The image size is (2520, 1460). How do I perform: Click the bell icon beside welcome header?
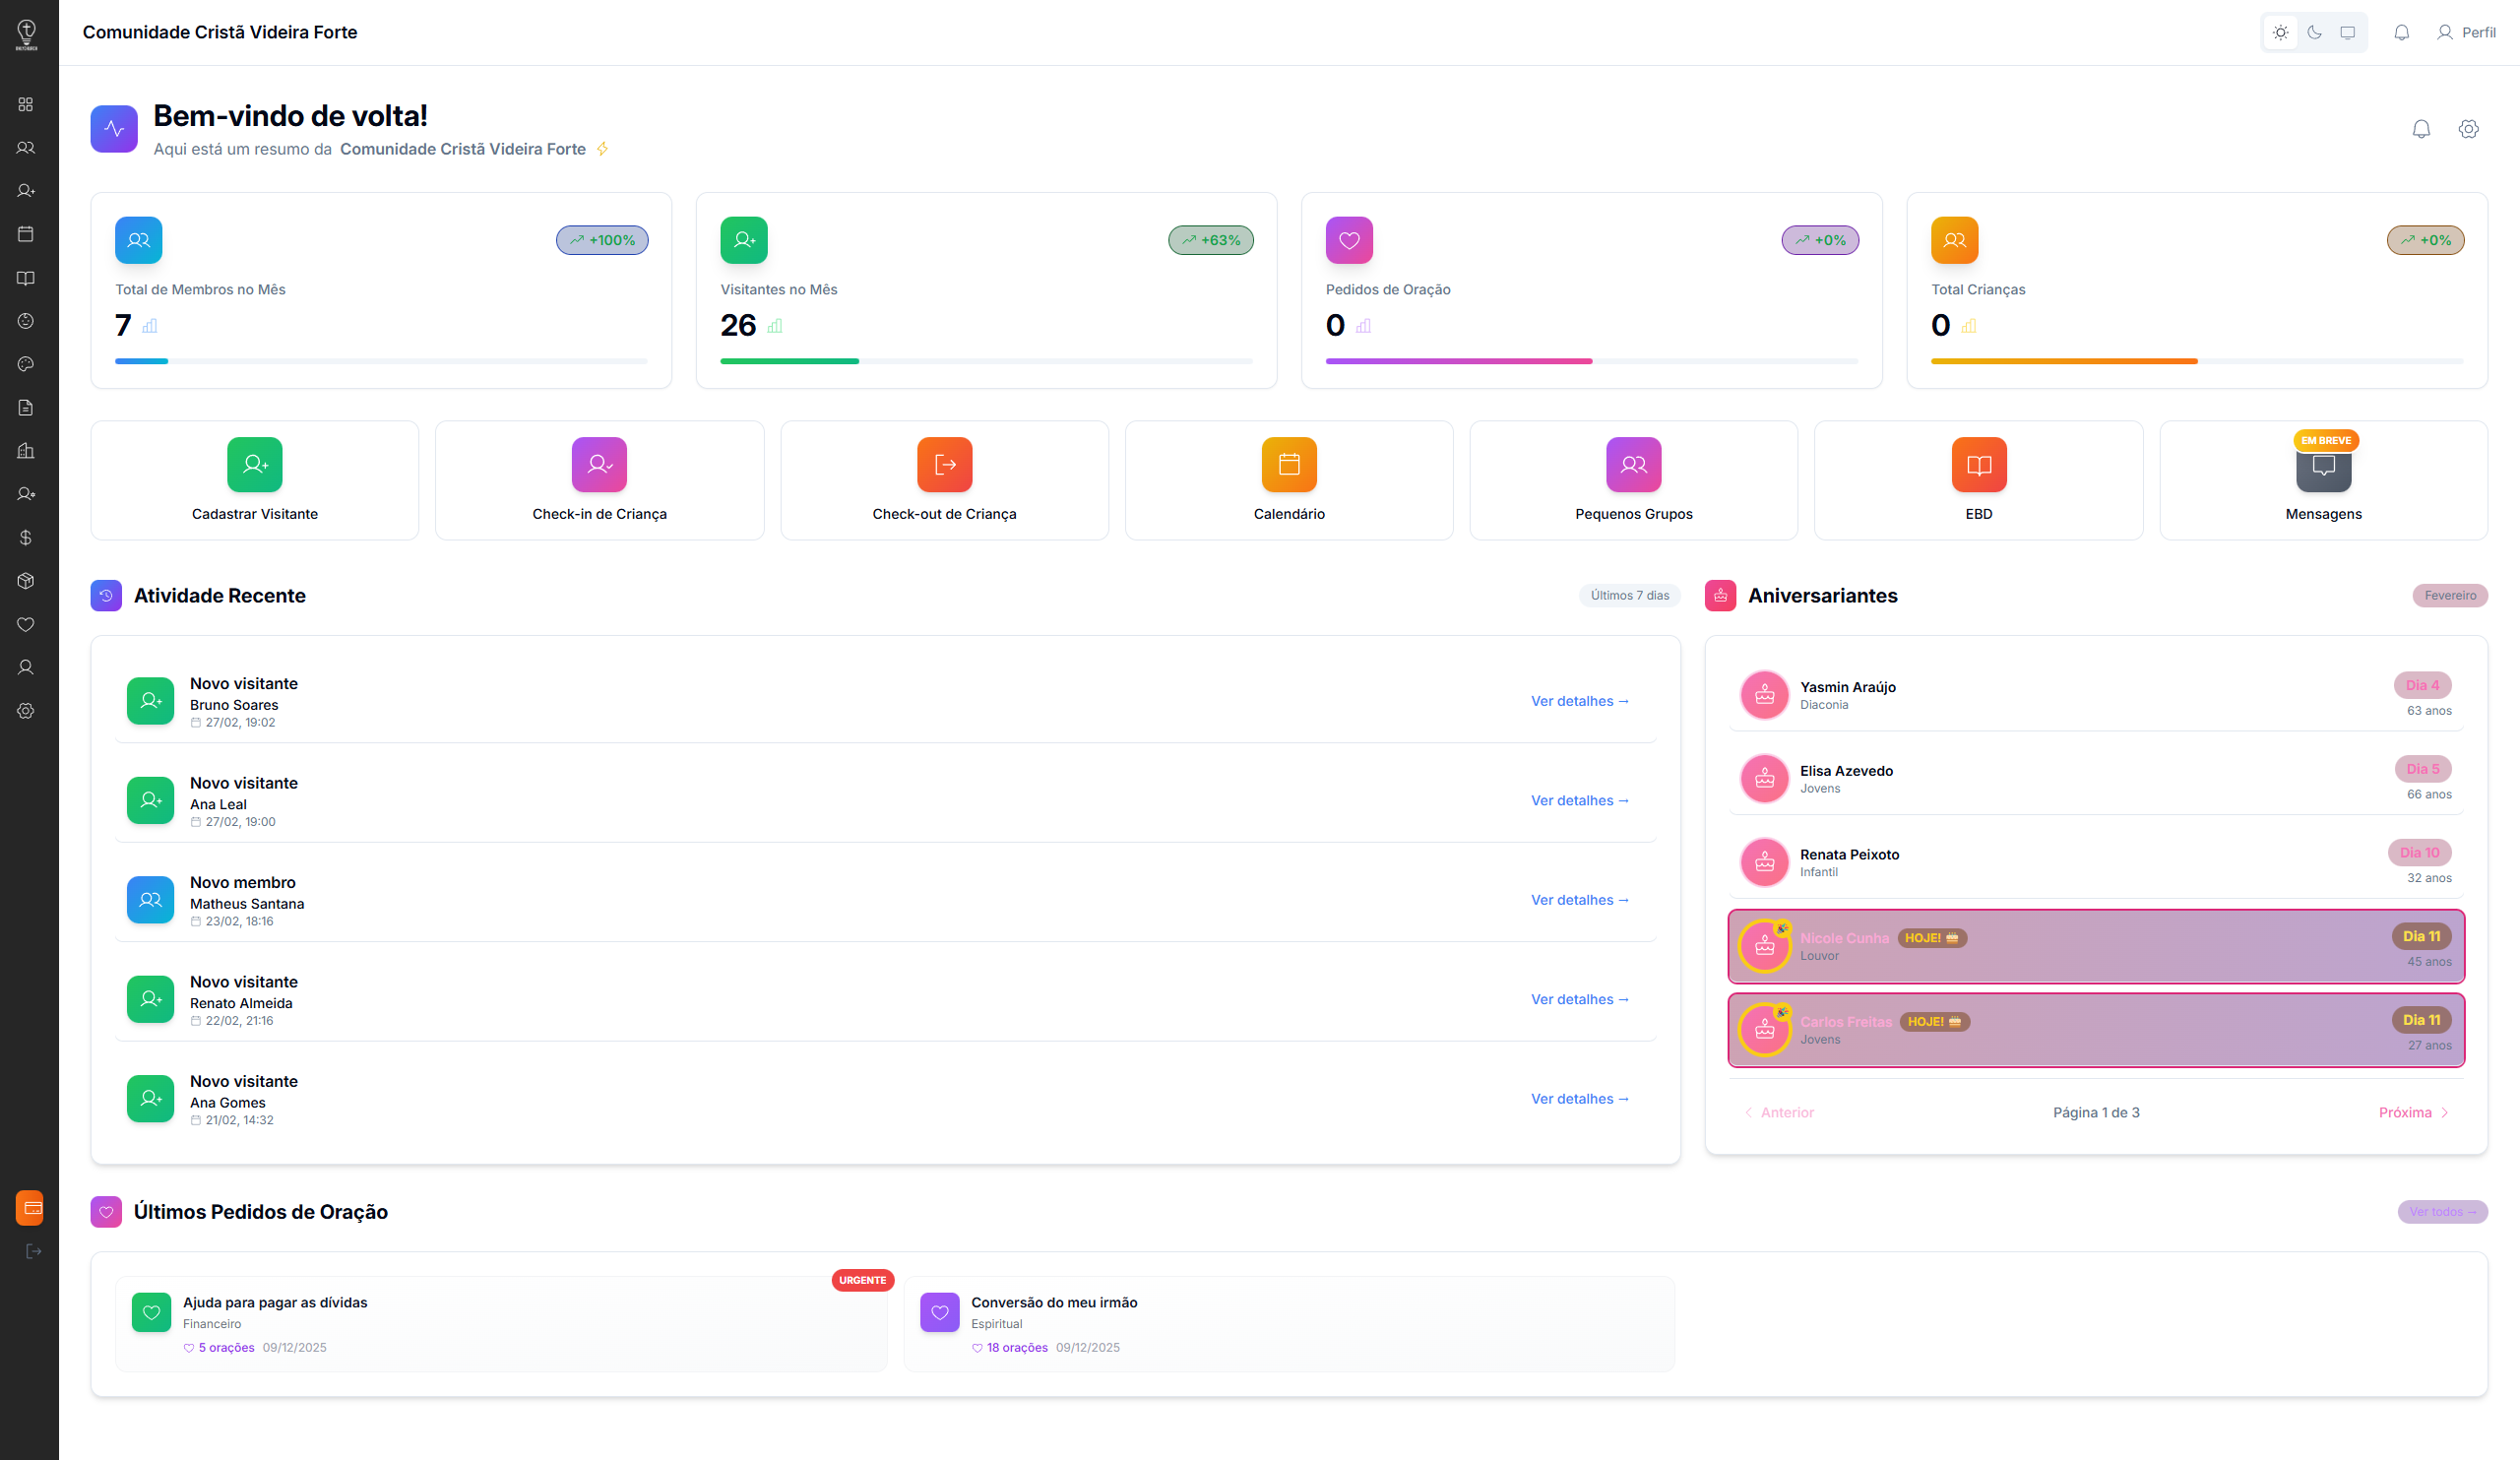point(2421,129)
